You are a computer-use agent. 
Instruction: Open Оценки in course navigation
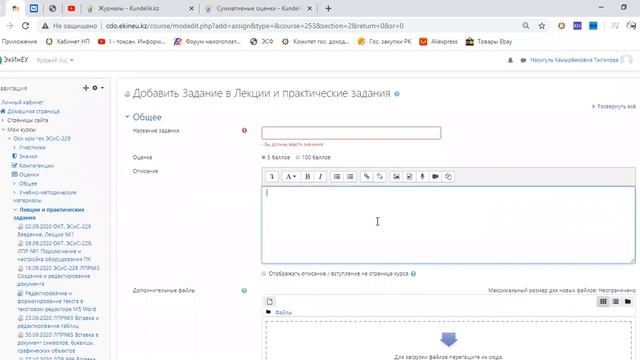click(29, 175)
